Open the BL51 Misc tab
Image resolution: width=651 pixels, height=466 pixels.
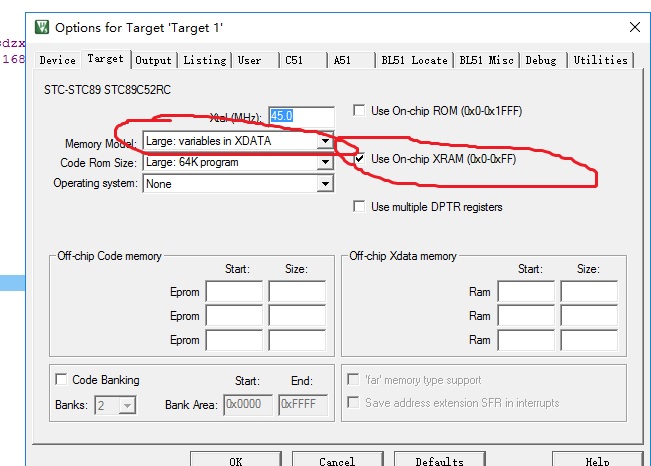tap(486, 60)
